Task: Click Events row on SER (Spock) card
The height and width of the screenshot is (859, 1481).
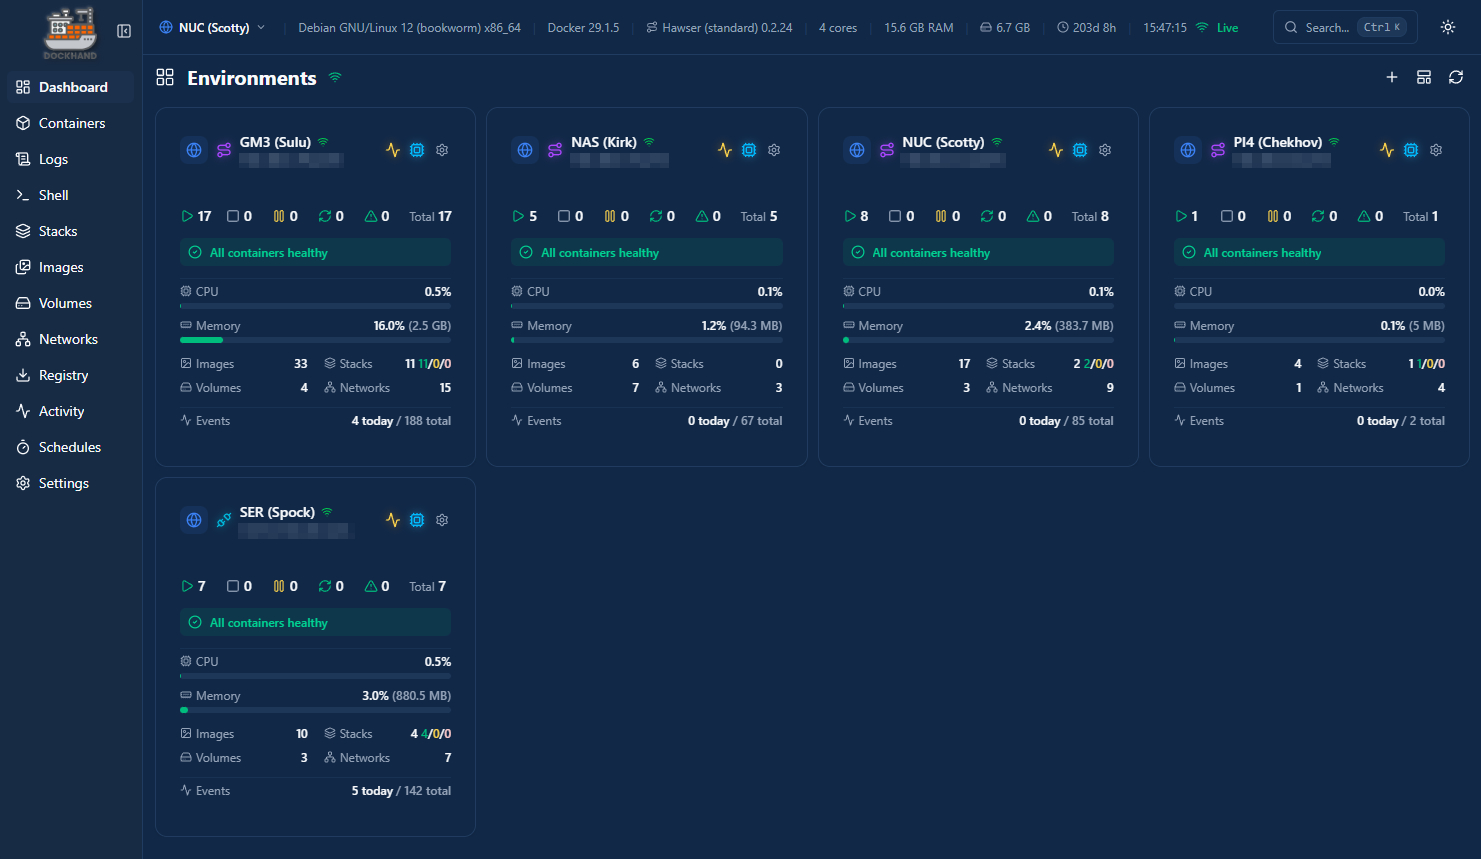Action: pyautogui.click(x=315, y=791)
